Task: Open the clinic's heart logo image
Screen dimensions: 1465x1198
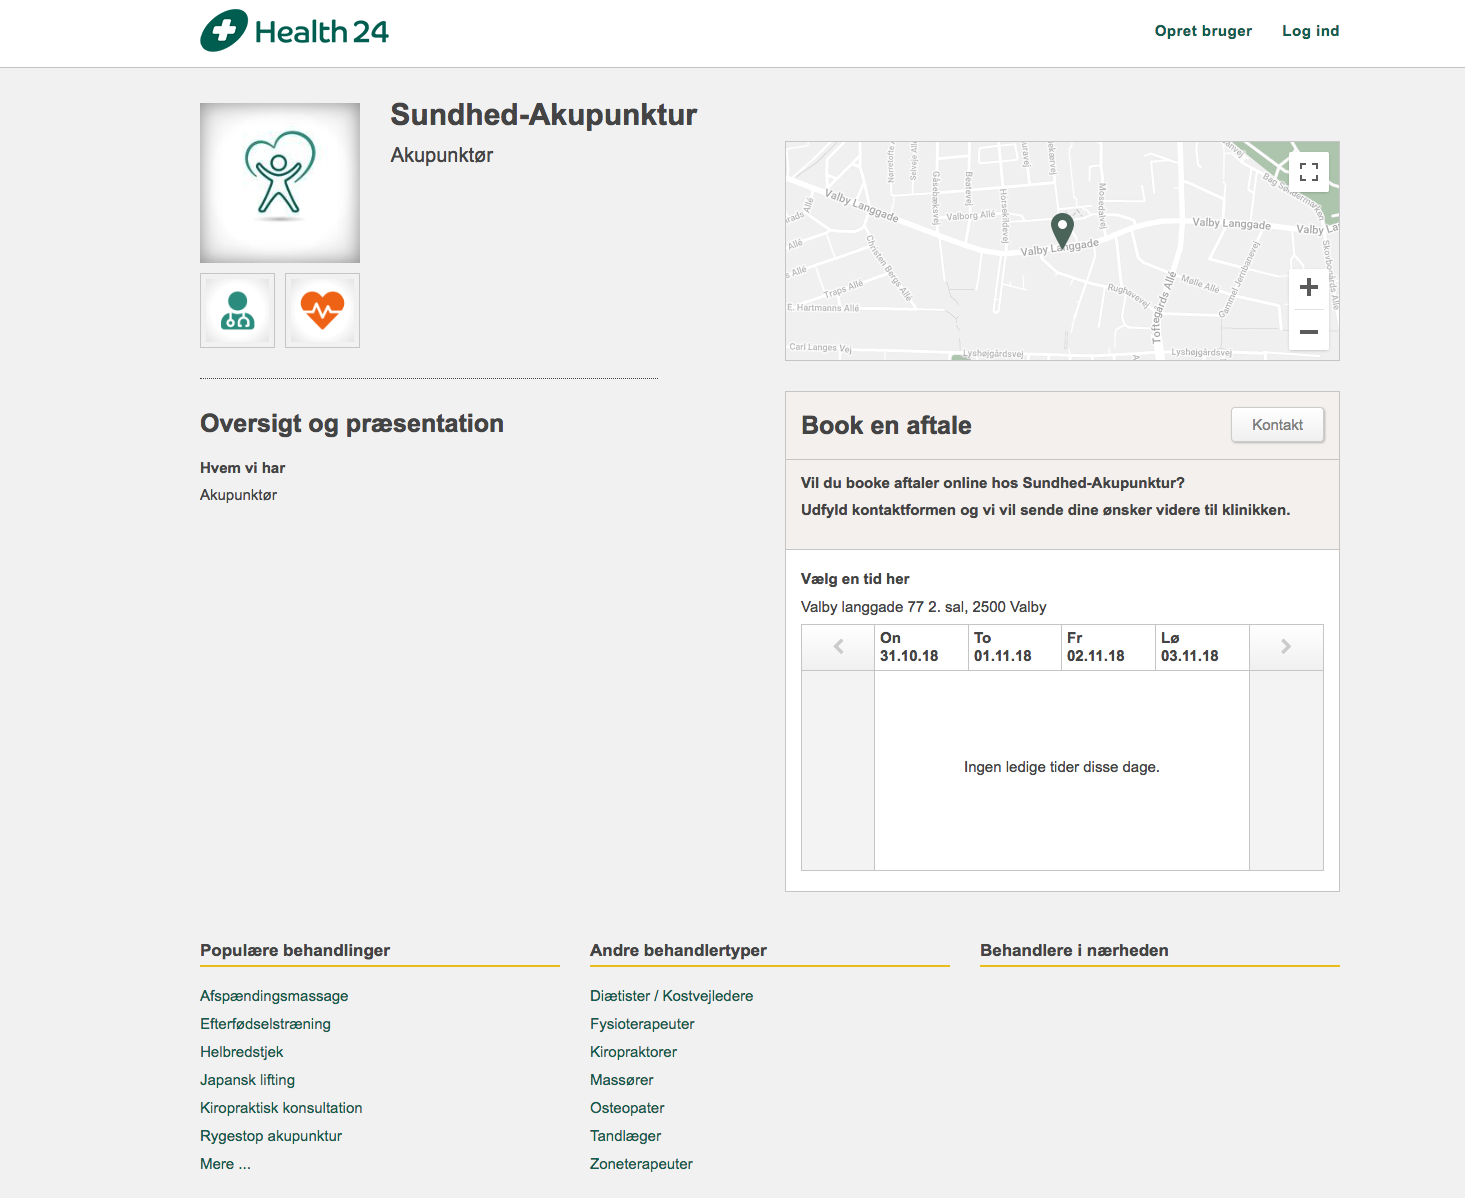Action: (280, 183)
